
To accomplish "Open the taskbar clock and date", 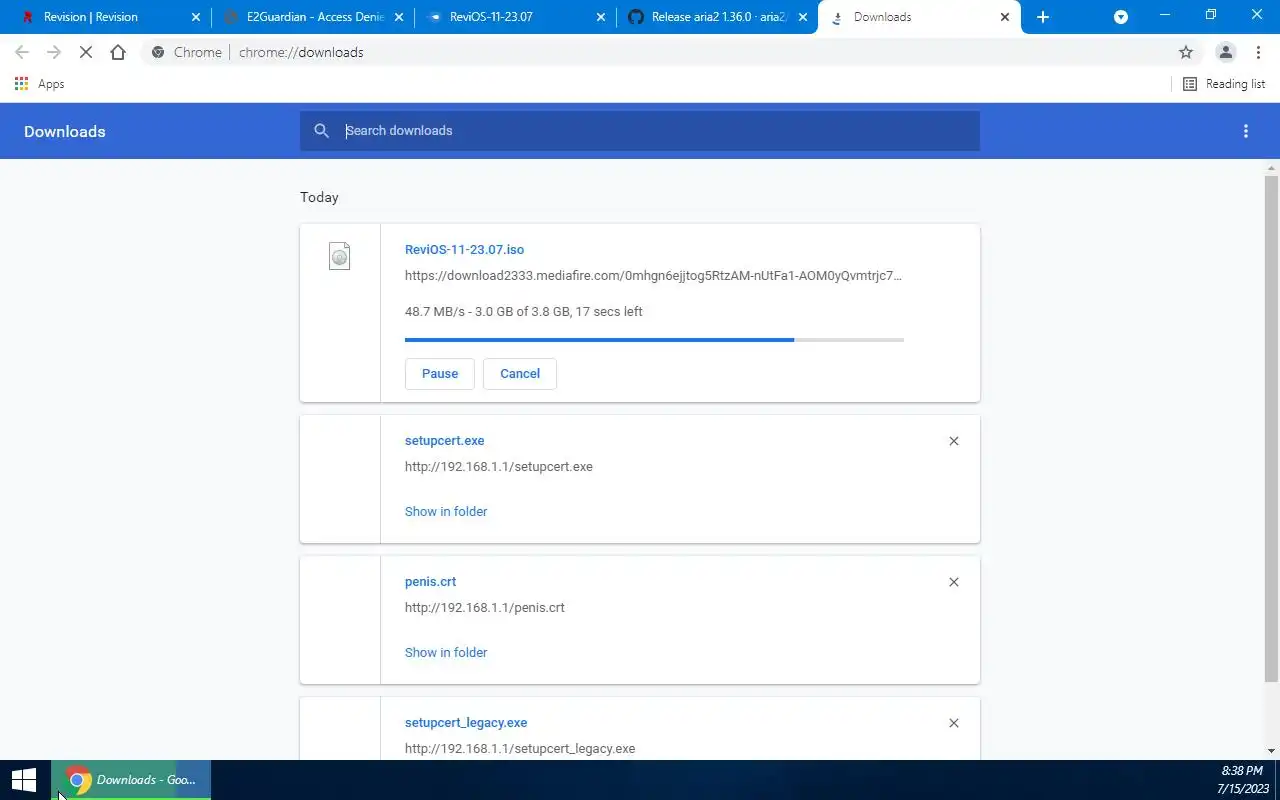I will (1242, 780).
